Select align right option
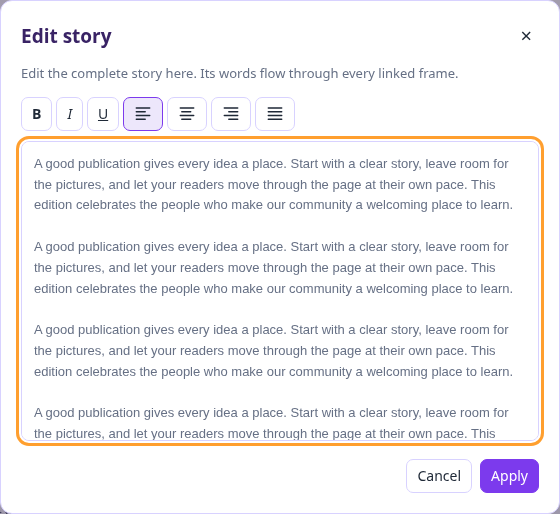560x514 pixels. [x=231, y=114]
